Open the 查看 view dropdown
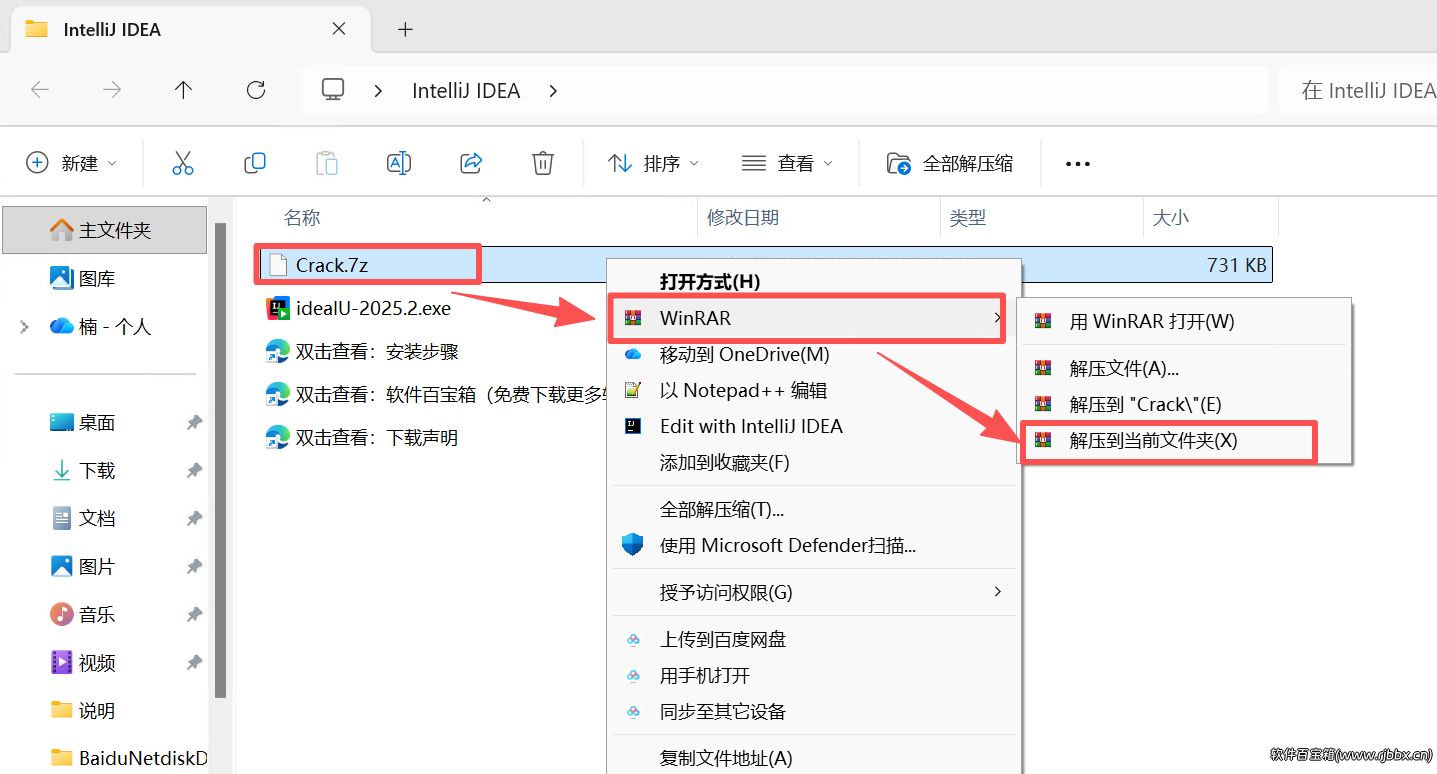 click(x=787, y=163)
